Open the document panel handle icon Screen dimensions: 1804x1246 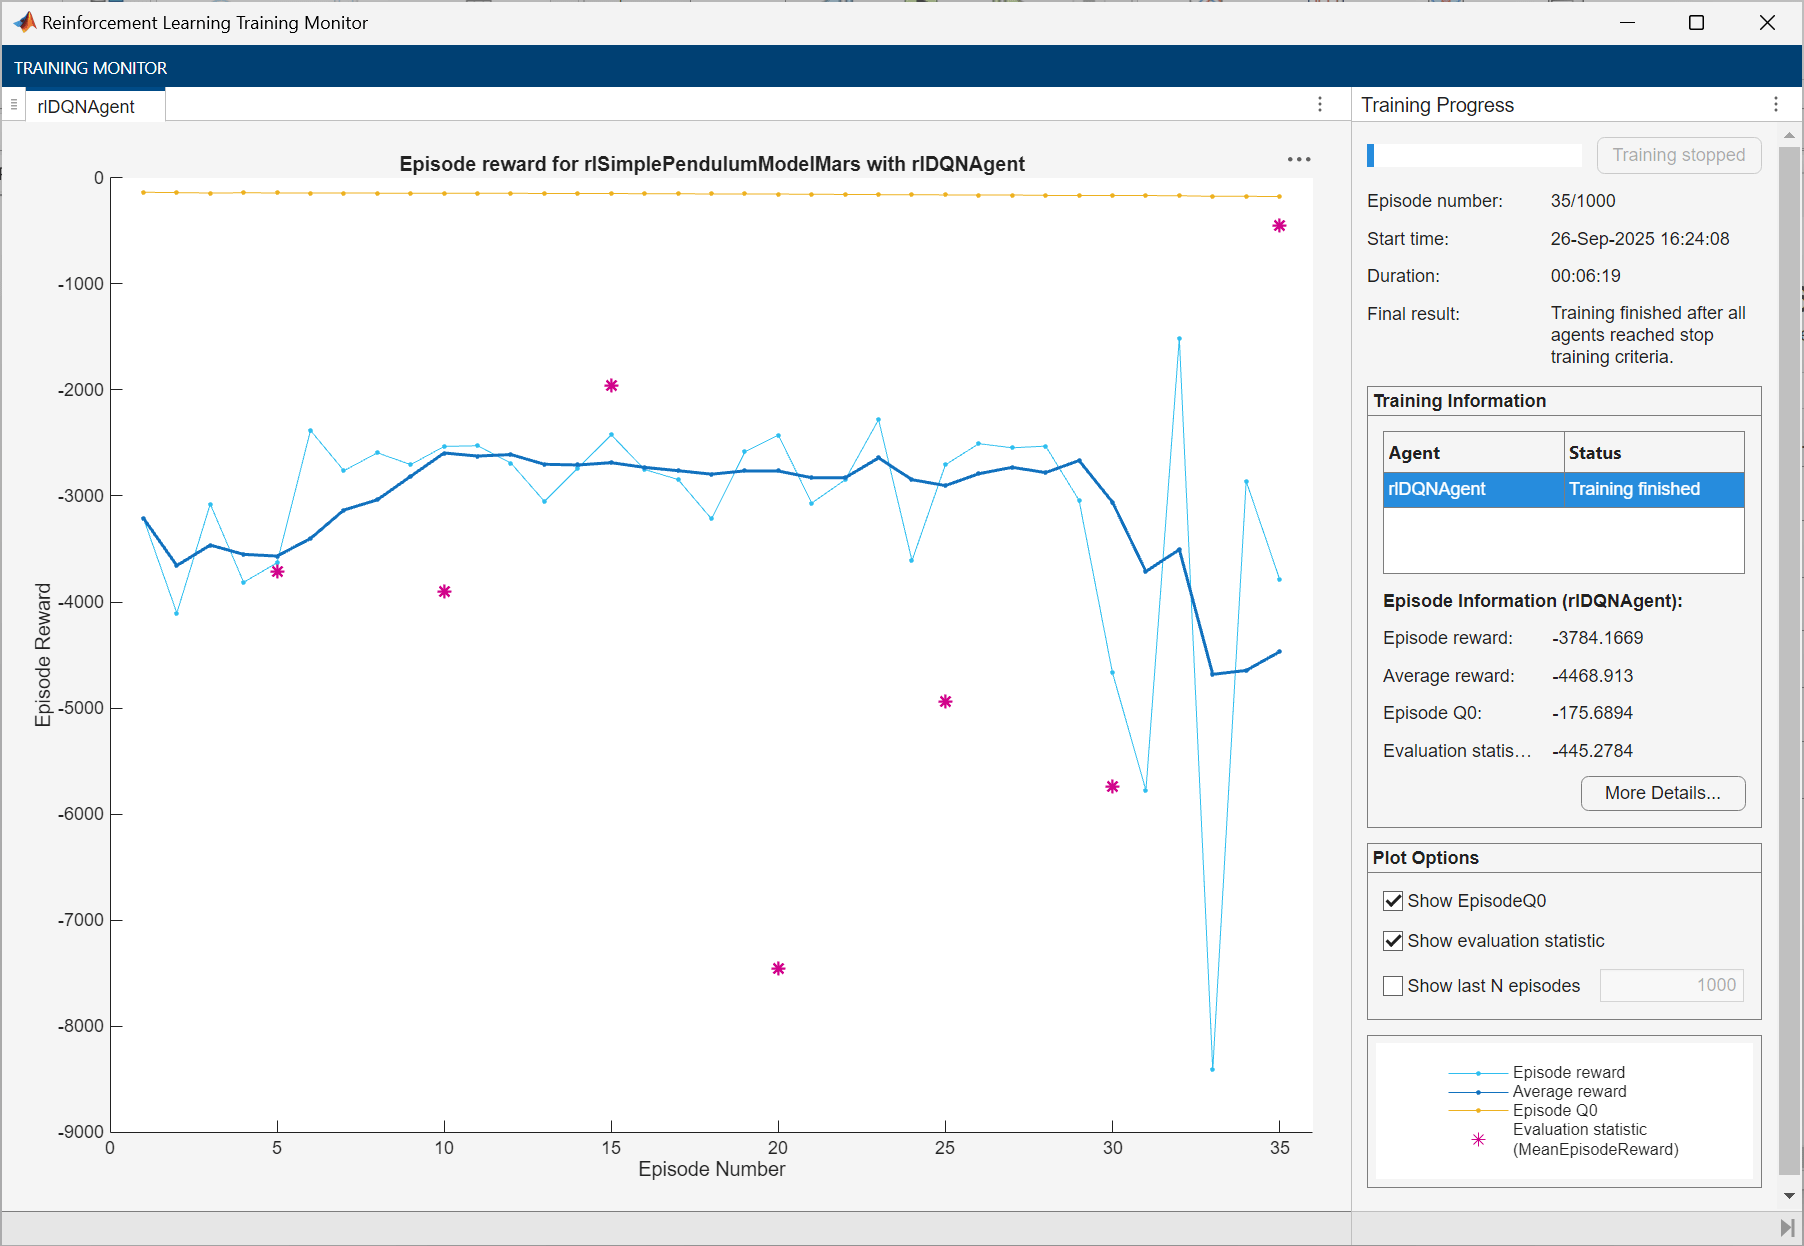coord(14,105)
